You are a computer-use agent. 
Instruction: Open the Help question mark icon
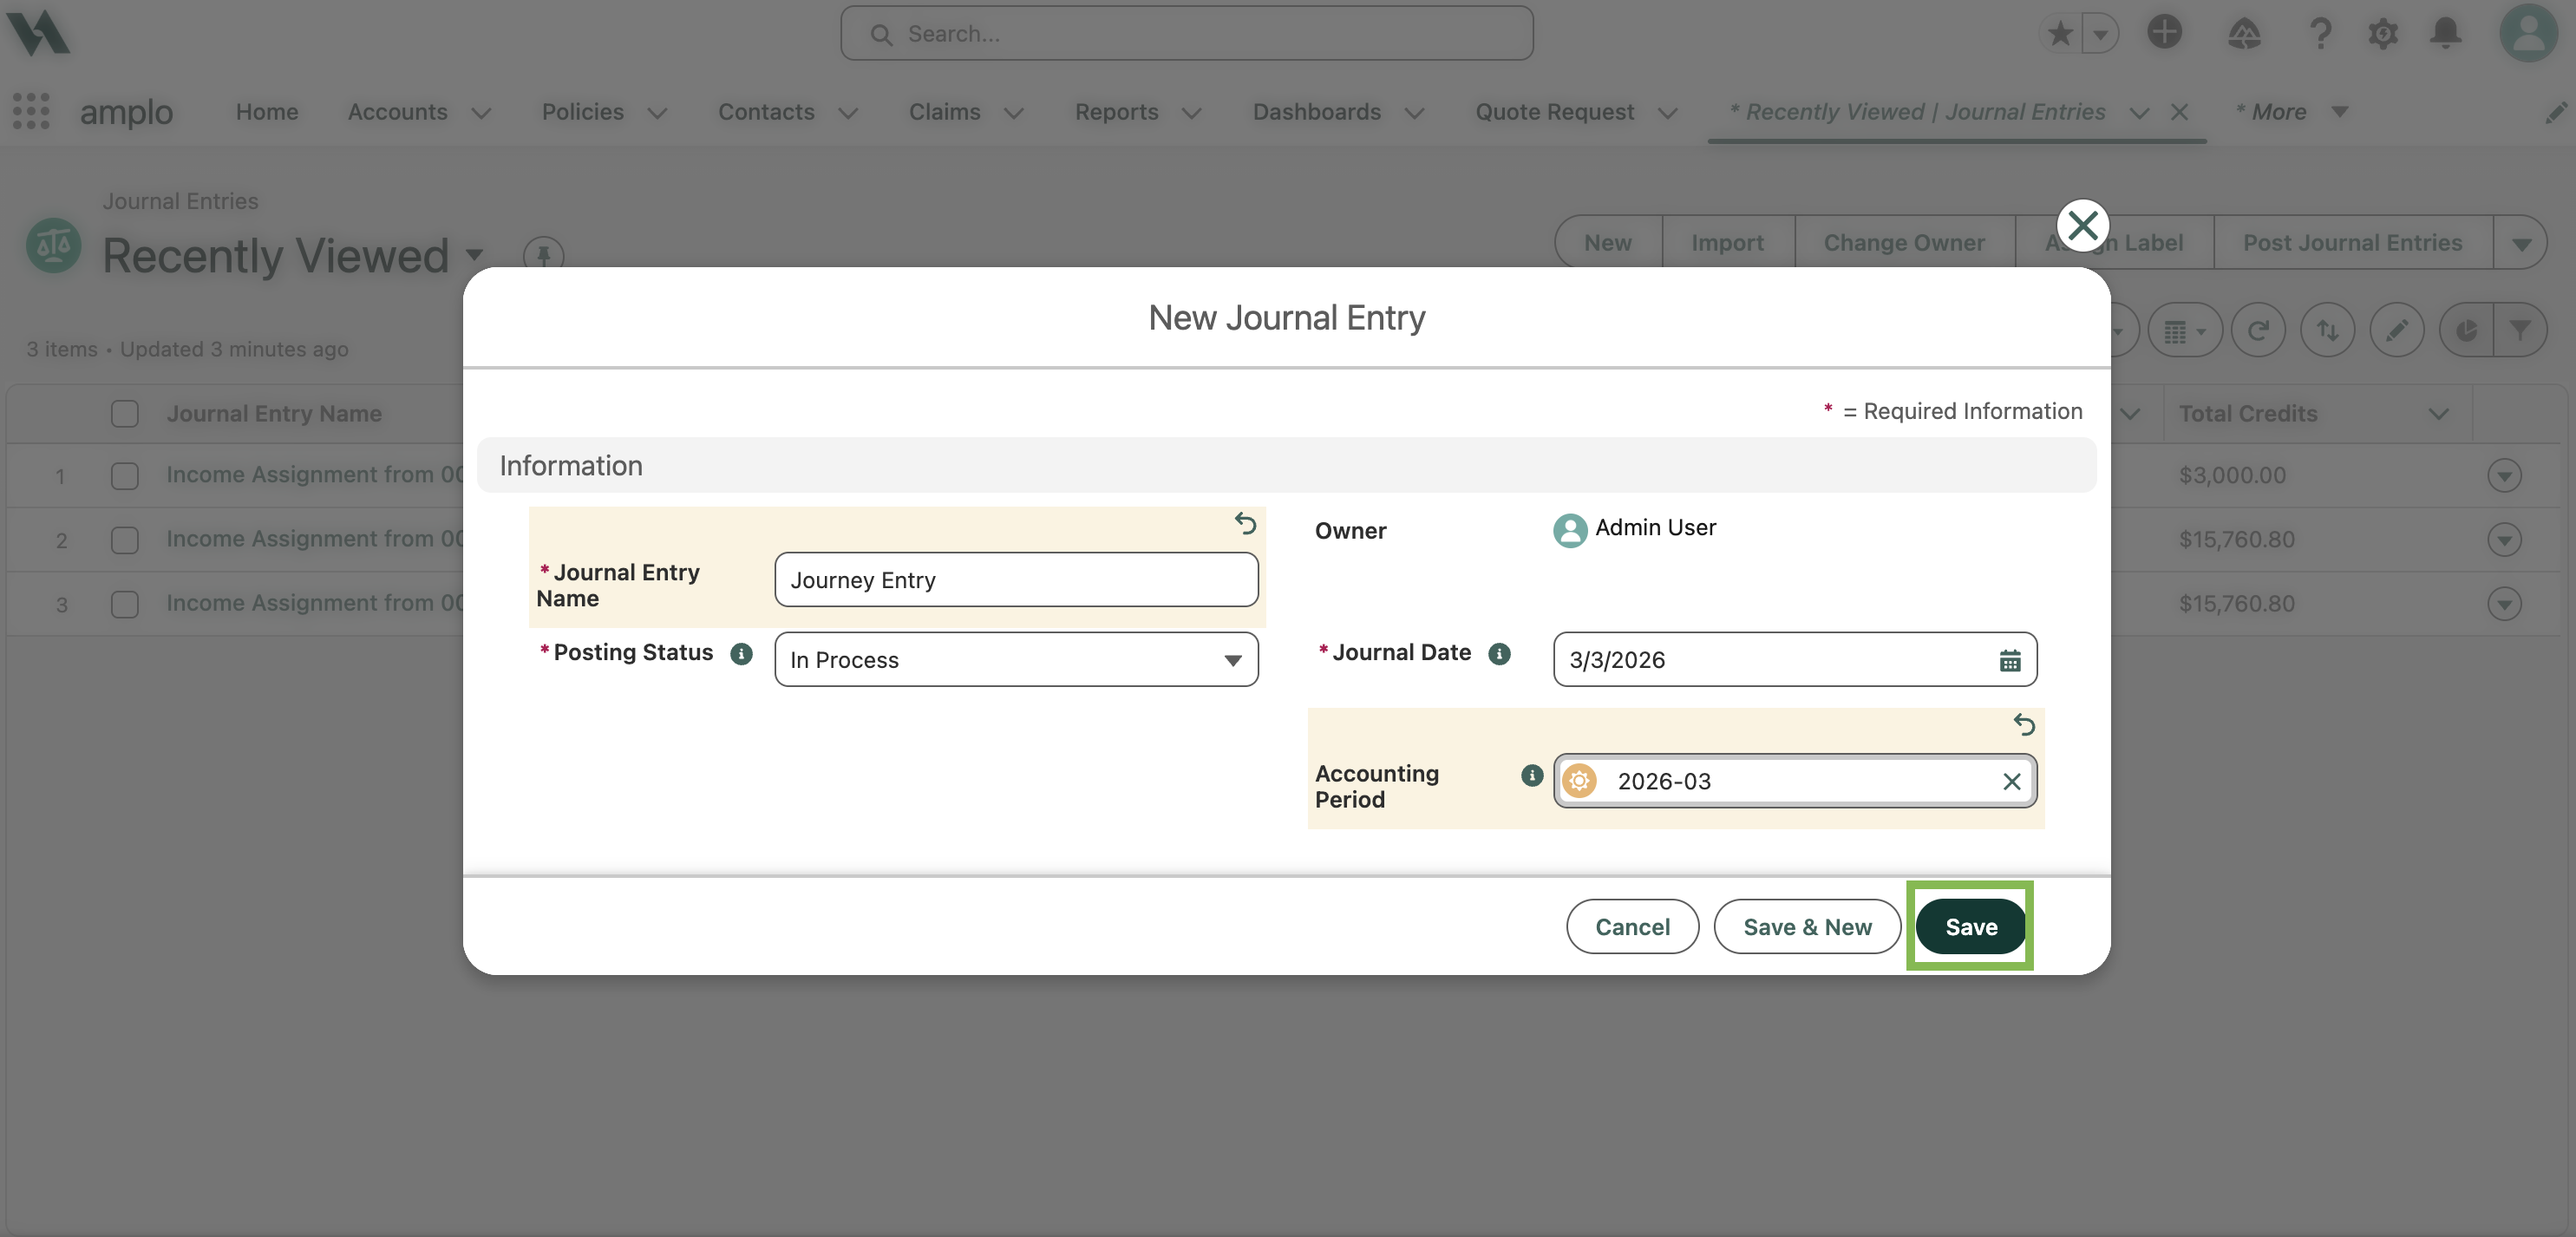tap(2320, 34)
